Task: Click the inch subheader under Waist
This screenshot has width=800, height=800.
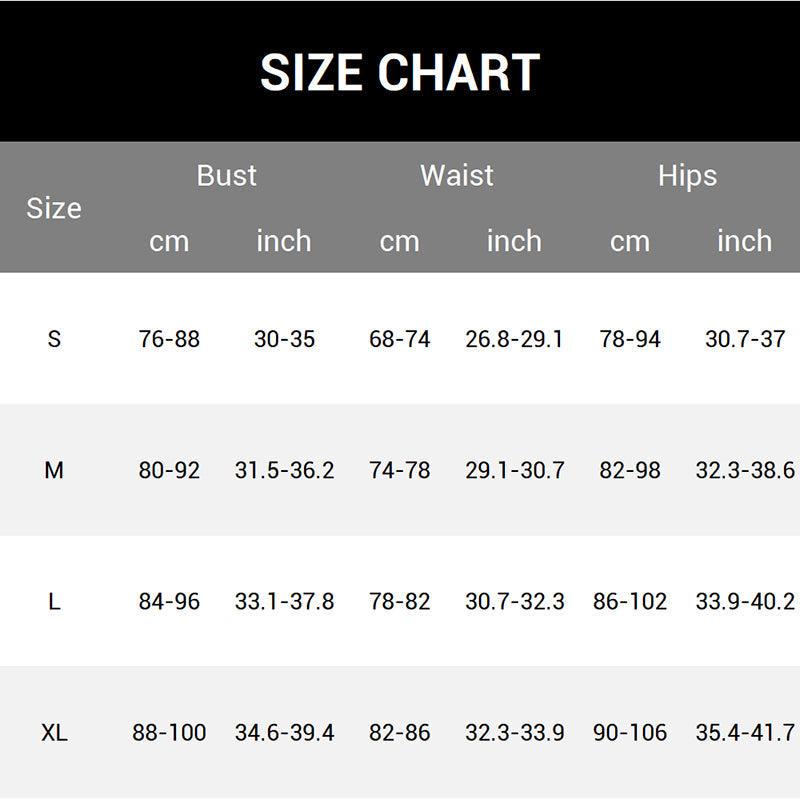Action: click(514, 241)
